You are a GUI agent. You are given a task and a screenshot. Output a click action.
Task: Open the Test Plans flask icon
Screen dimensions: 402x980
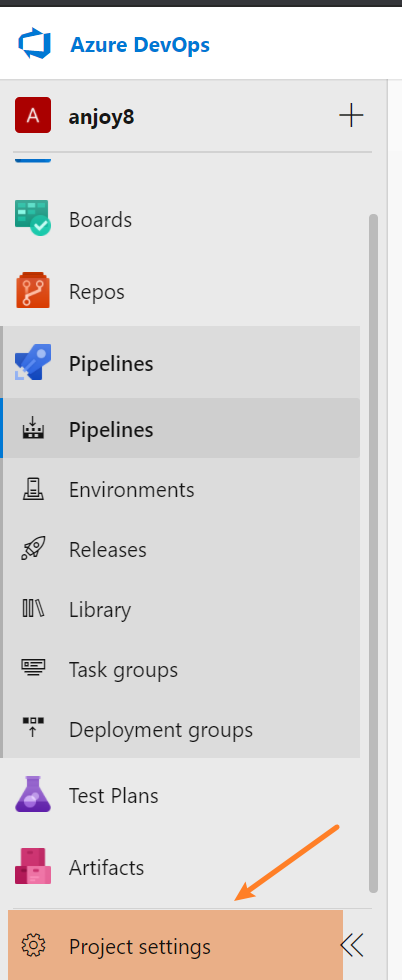(33, 794)
